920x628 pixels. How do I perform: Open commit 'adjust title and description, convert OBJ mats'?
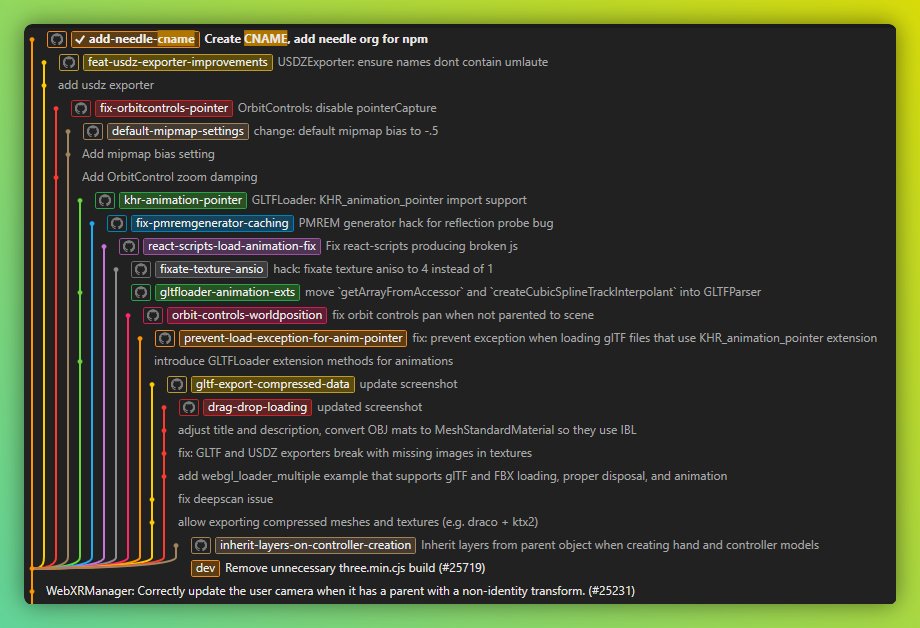click(407, 430)
